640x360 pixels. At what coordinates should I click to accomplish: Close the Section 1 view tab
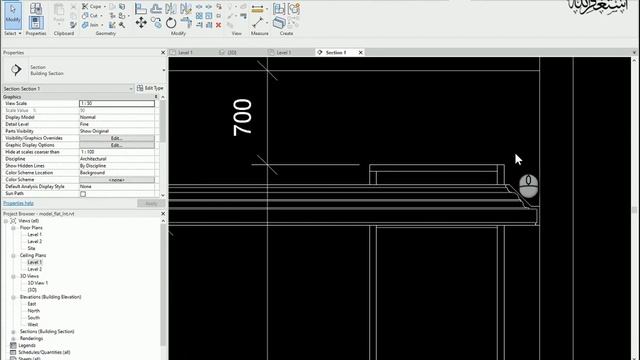point(361,52)
